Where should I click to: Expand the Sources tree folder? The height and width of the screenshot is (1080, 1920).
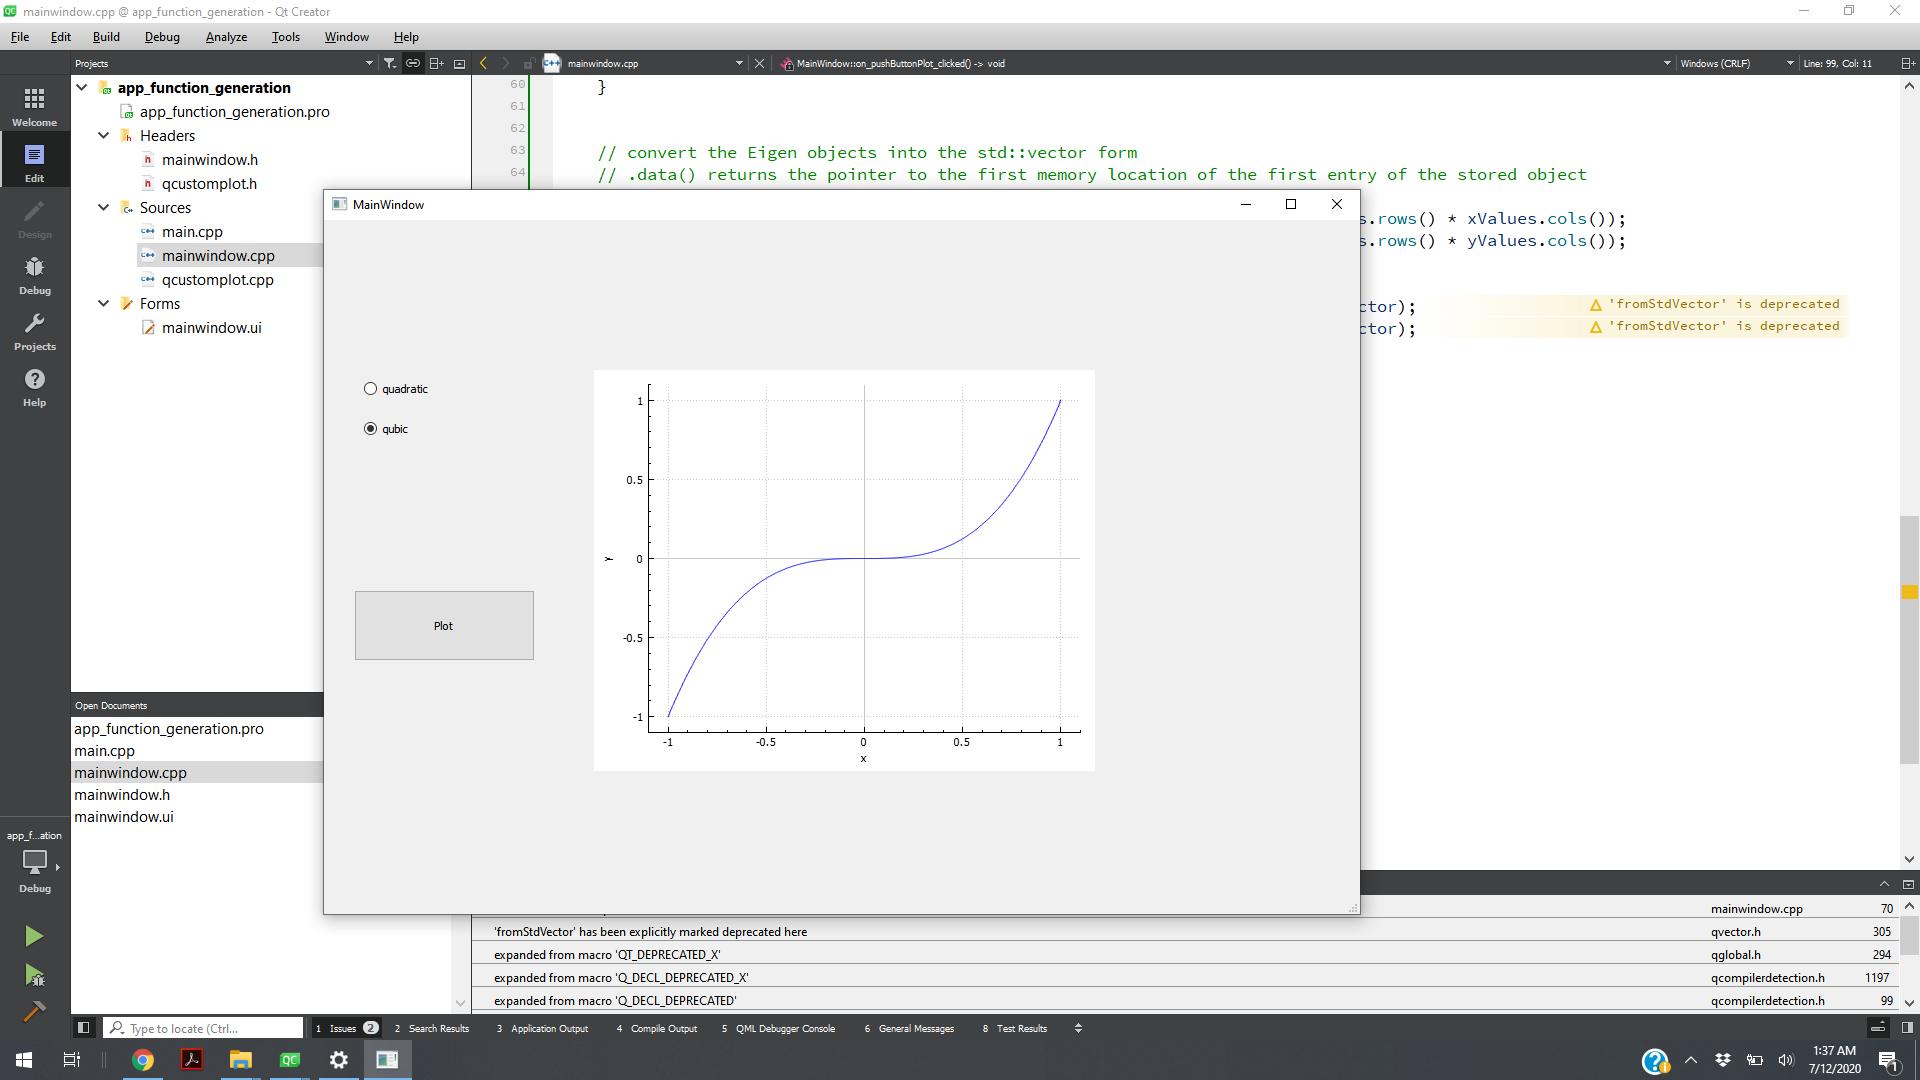click(x=103, y=207)
